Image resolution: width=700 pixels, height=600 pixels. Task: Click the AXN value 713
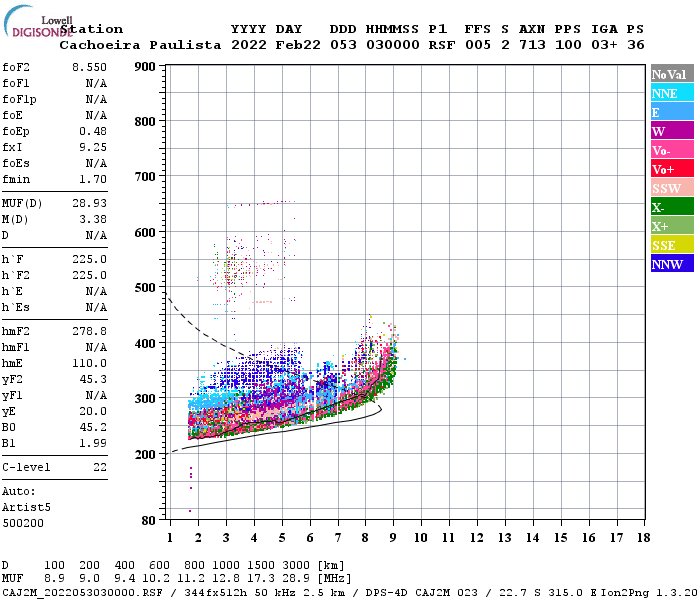pos(532,45)
